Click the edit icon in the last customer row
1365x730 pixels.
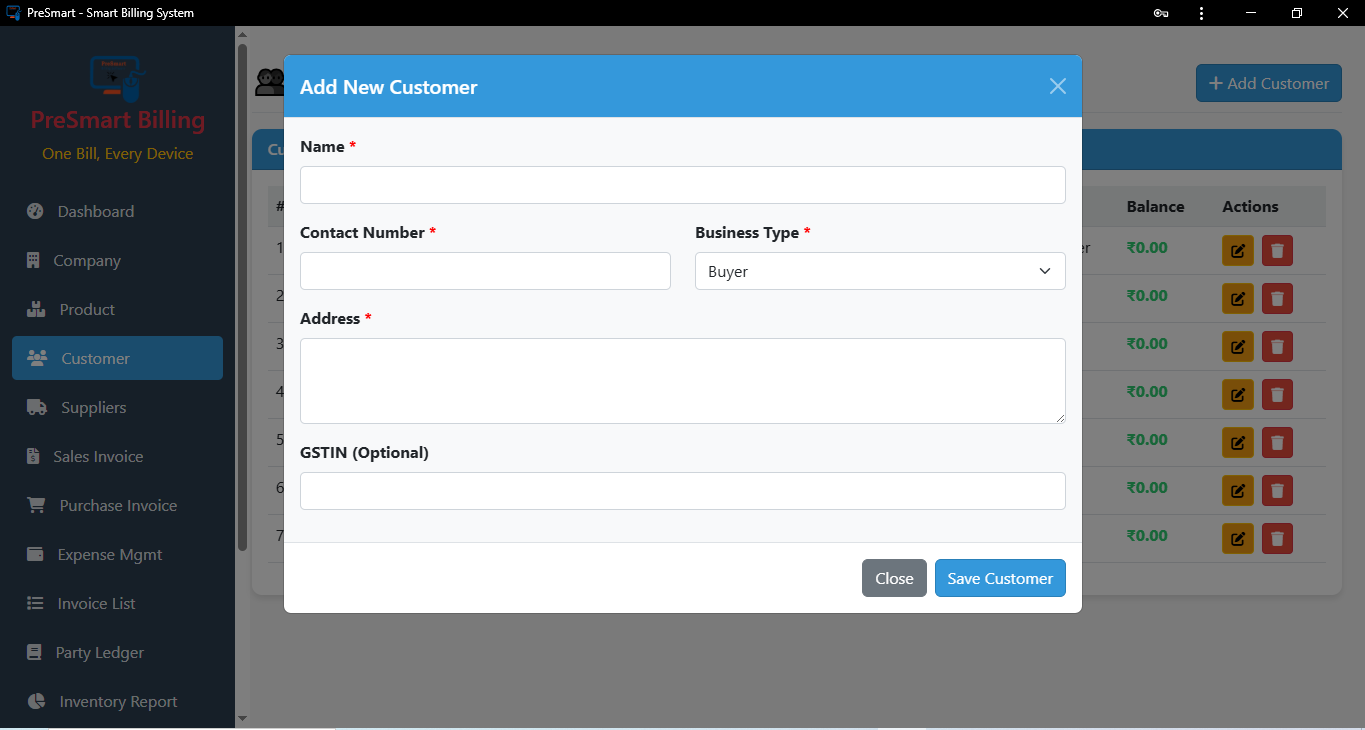[x=1237, y=538]
